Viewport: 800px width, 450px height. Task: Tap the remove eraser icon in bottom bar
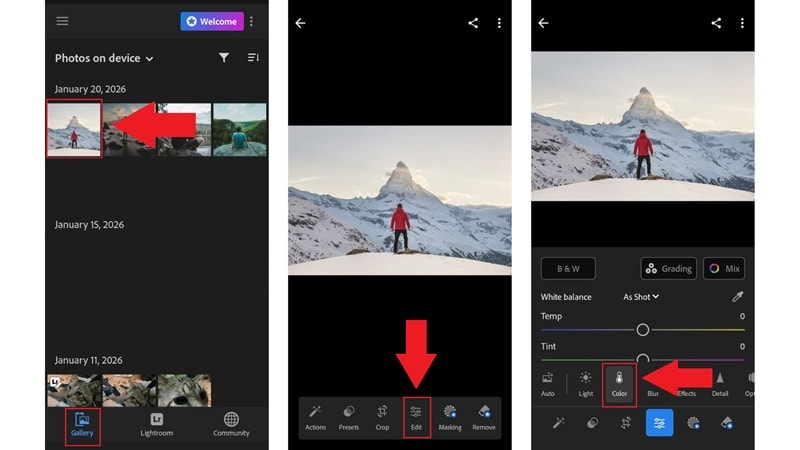pyautogui.click(x=727, y=422)
